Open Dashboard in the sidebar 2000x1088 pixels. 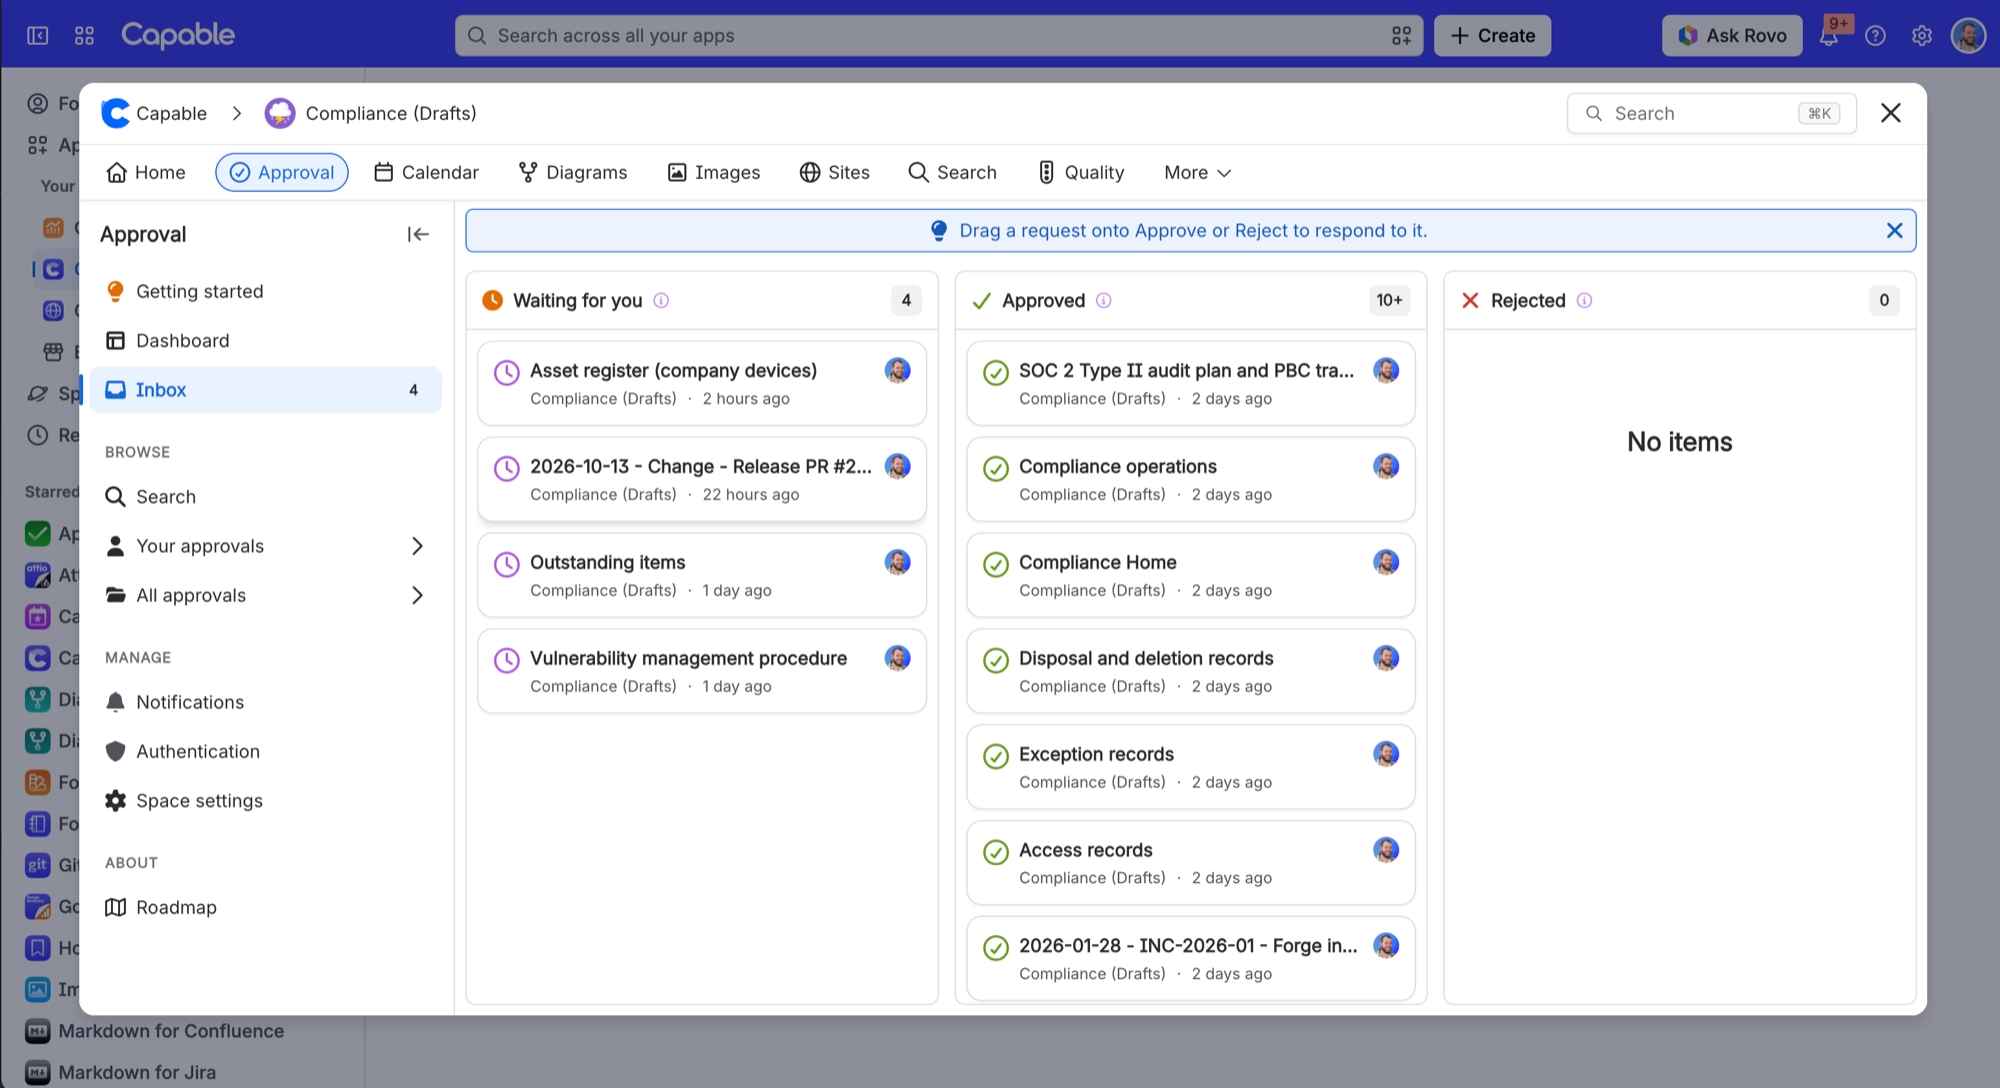pos(266,341)
